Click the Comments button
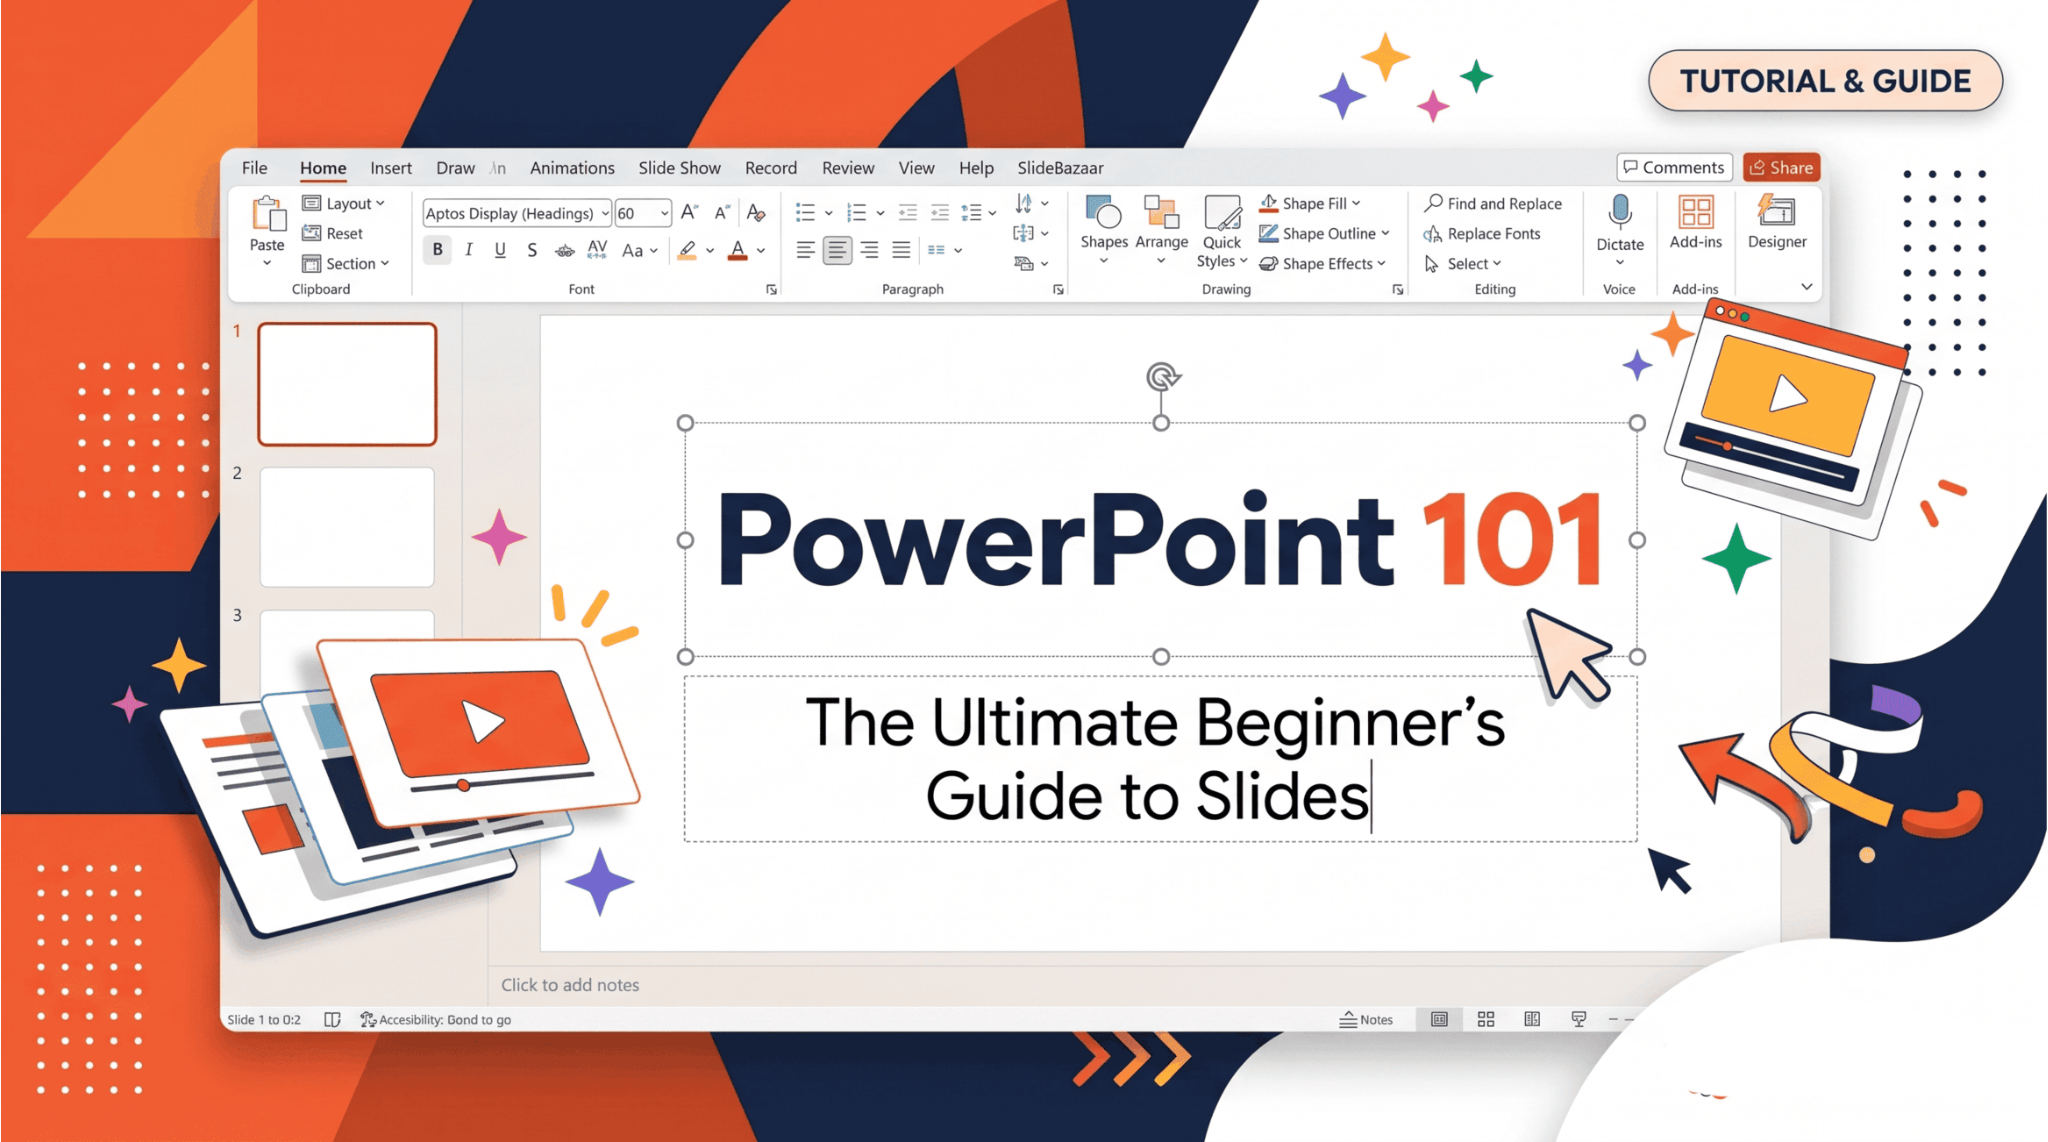This screenshot has height=1142, width=2048. 1674,167
